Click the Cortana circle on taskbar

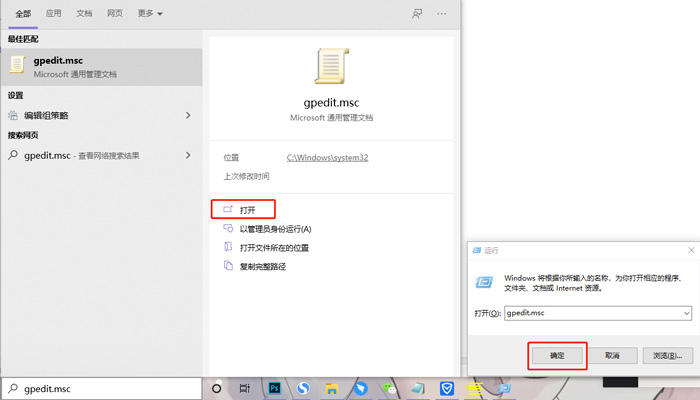click(x=217, y=388)
